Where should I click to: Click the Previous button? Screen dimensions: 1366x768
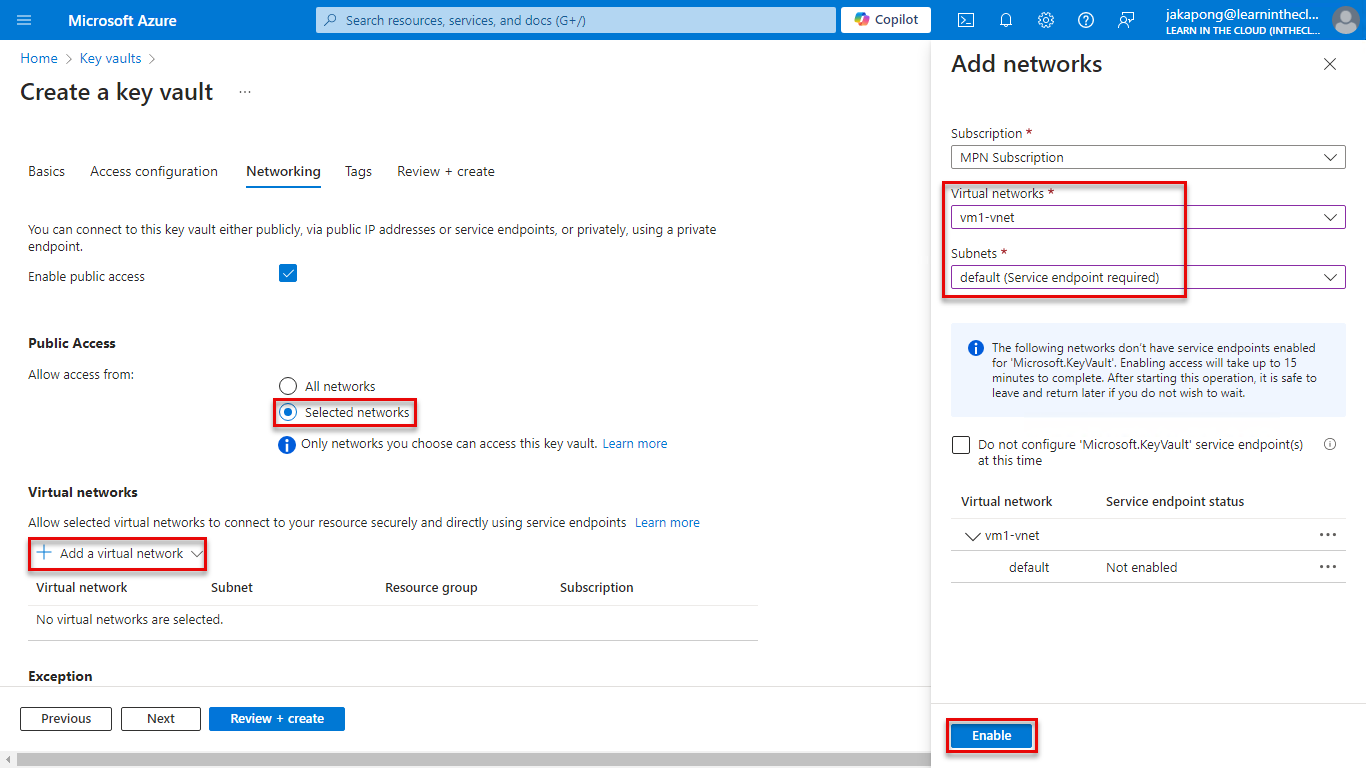pos(66,718)
